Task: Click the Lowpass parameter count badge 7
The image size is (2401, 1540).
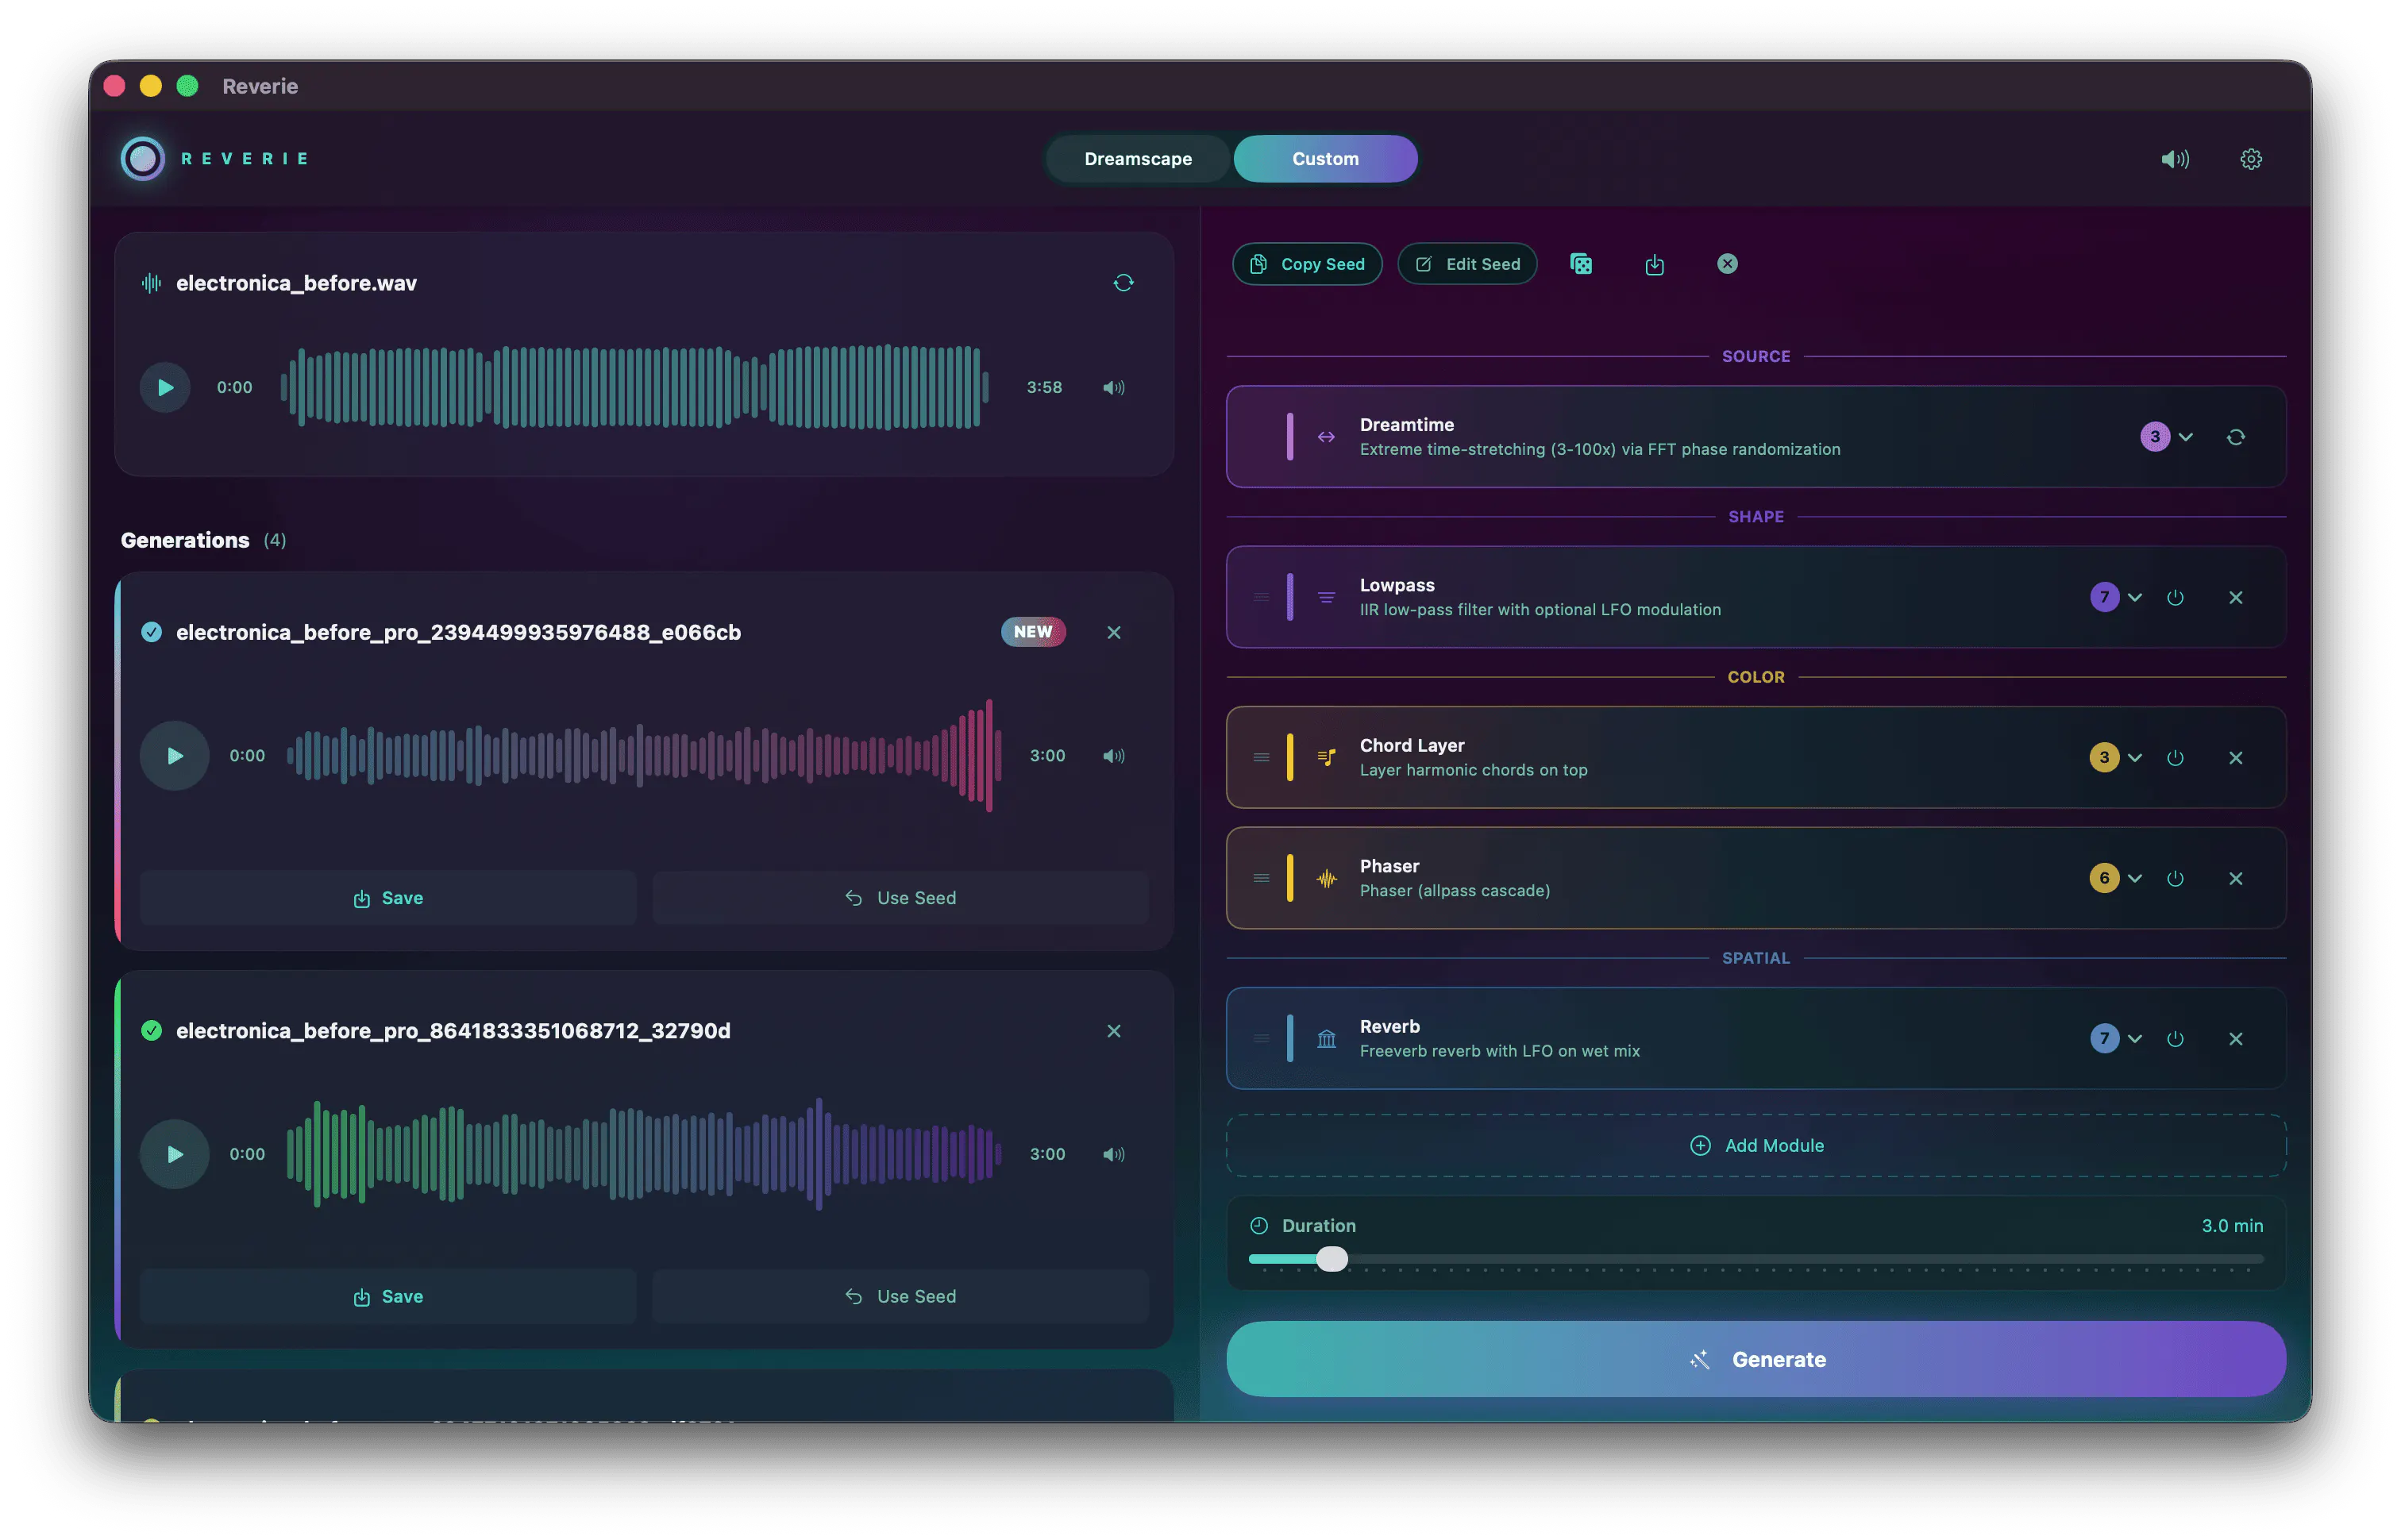Action: click(x=2103, y=597)
